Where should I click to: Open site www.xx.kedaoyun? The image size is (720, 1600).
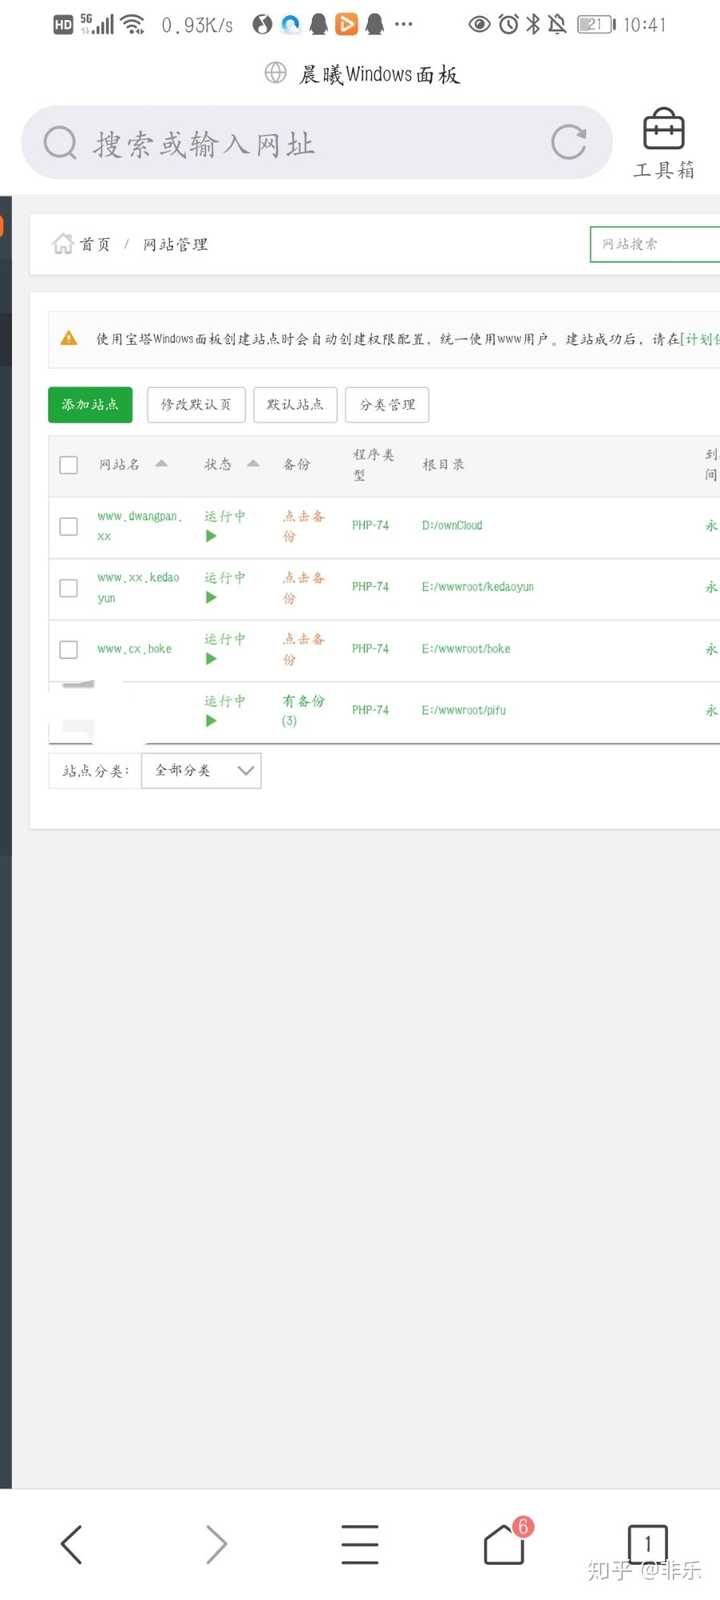138,588
